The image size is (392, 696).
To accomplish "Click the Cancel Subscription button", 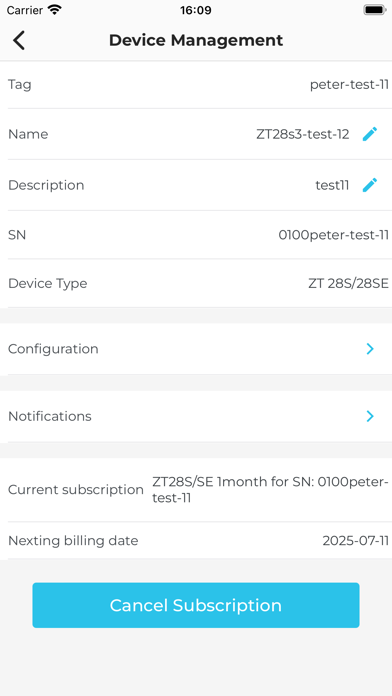I will 196,605.
